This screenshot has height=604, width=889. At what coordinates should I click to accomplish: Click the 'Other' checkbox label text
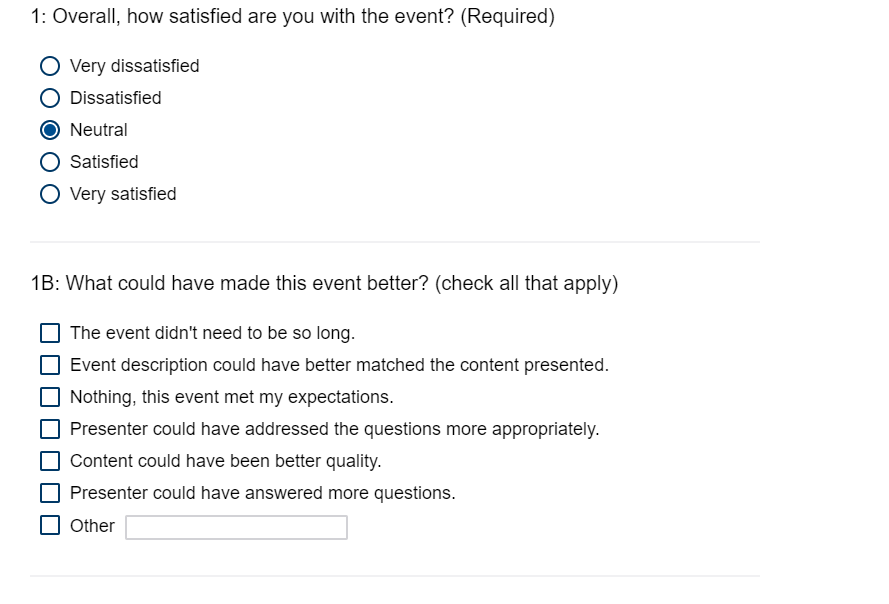click(92, 526)
